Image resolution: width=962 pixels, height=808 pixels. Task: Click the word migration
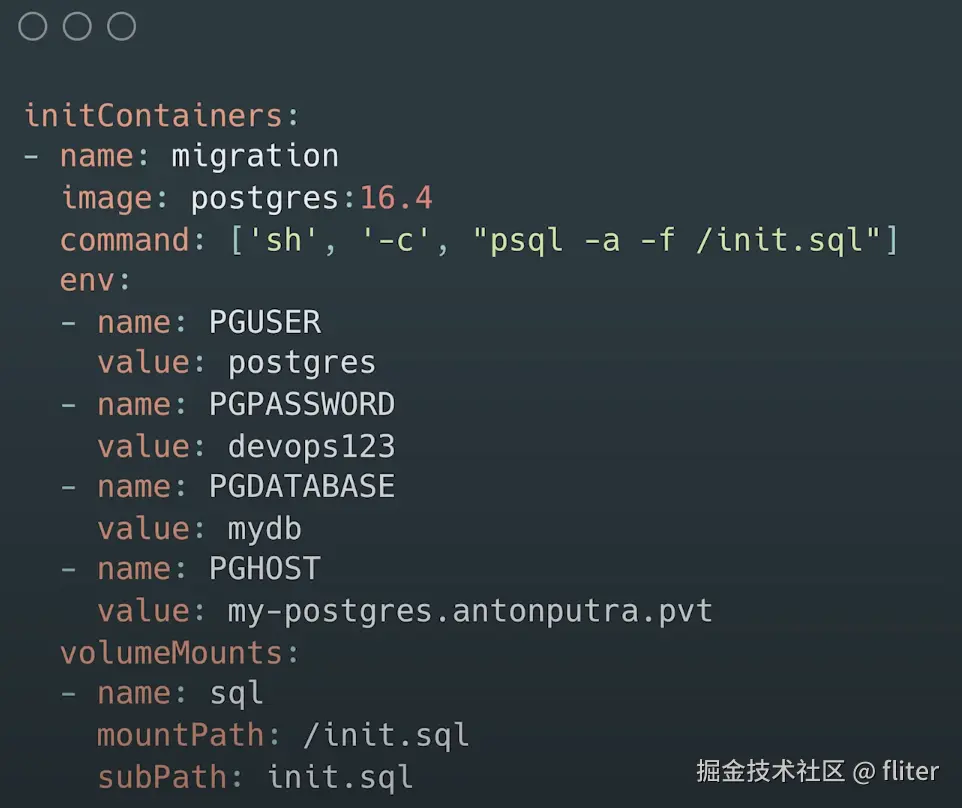point(255,156)
